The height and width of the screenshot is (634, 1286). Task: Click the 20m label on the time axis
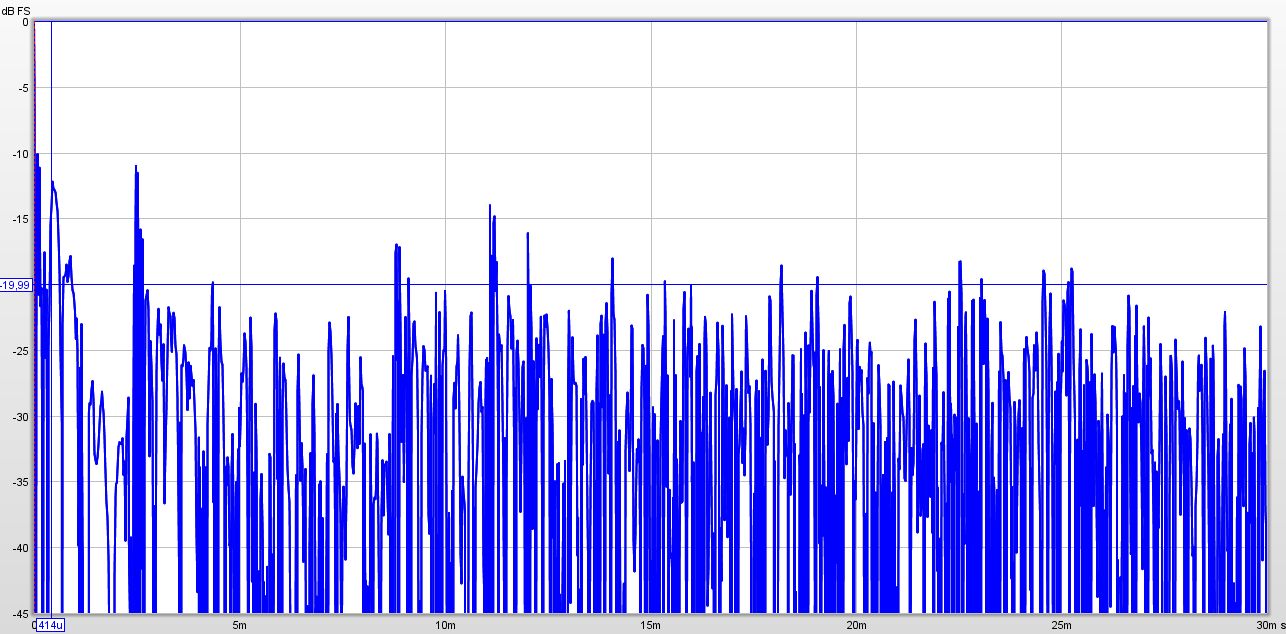(x=856, y=625)
